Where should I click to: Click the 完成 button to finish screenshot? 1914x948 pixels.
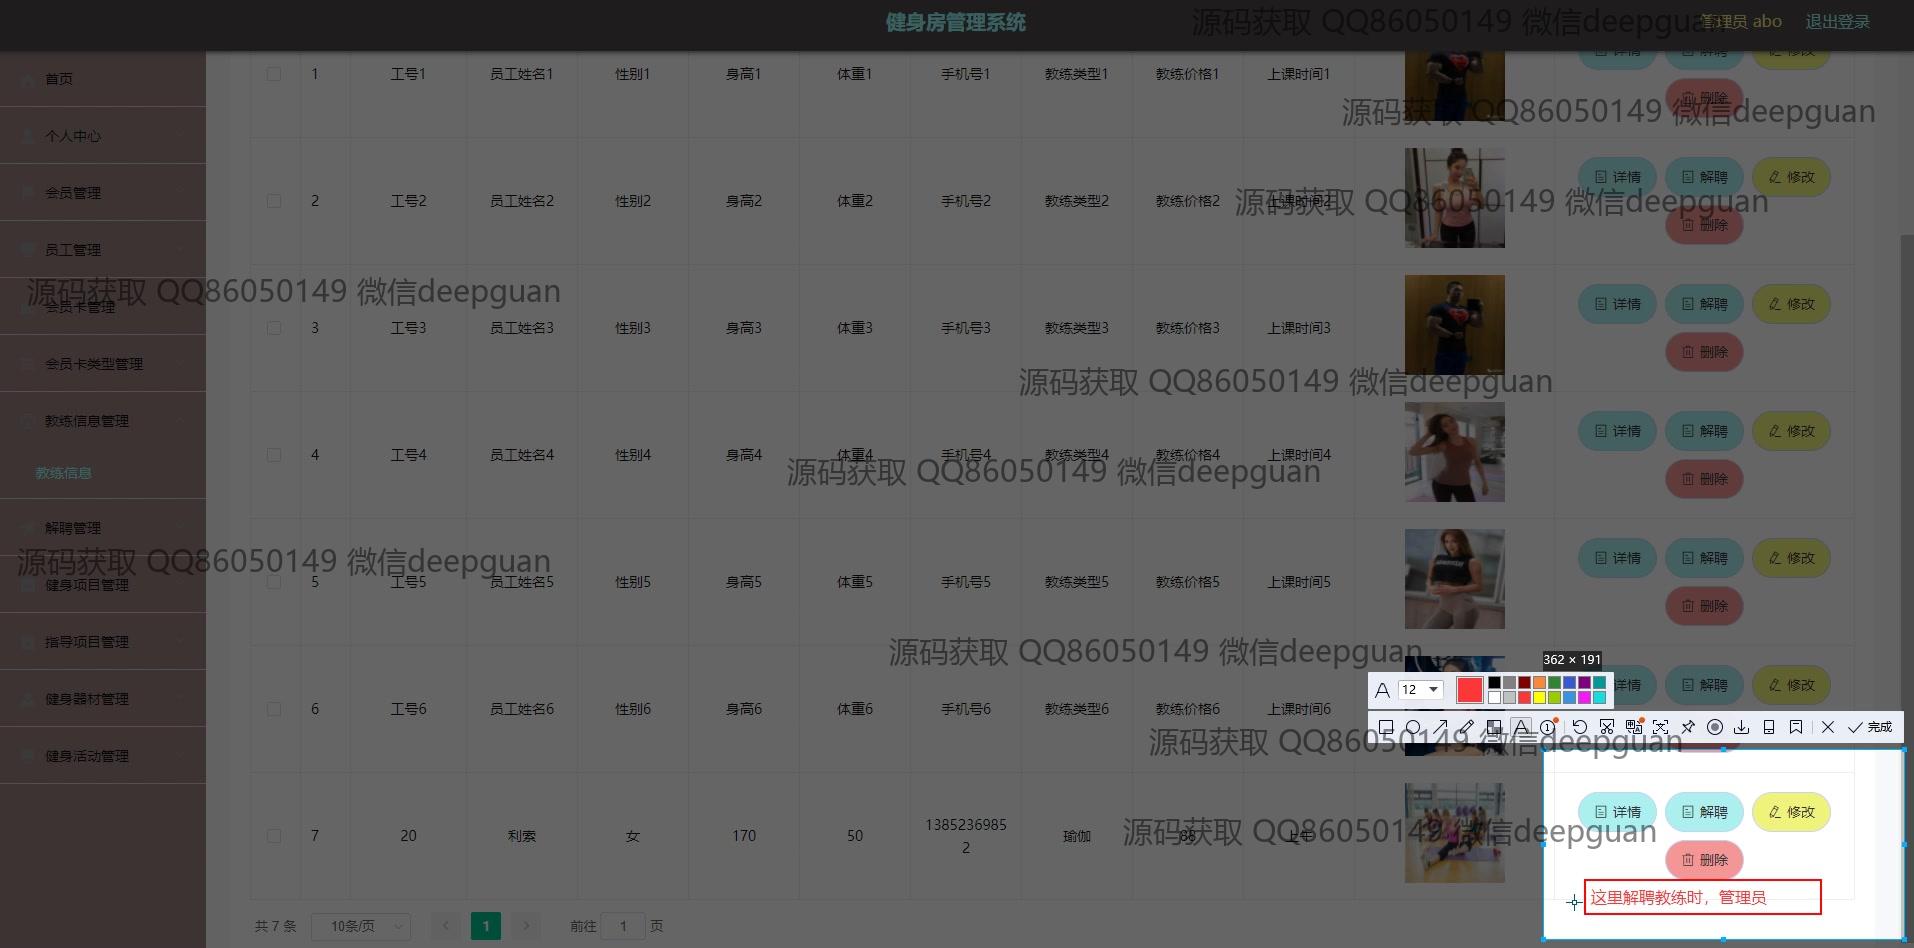pyautogui.click(x=1870, y=727)
